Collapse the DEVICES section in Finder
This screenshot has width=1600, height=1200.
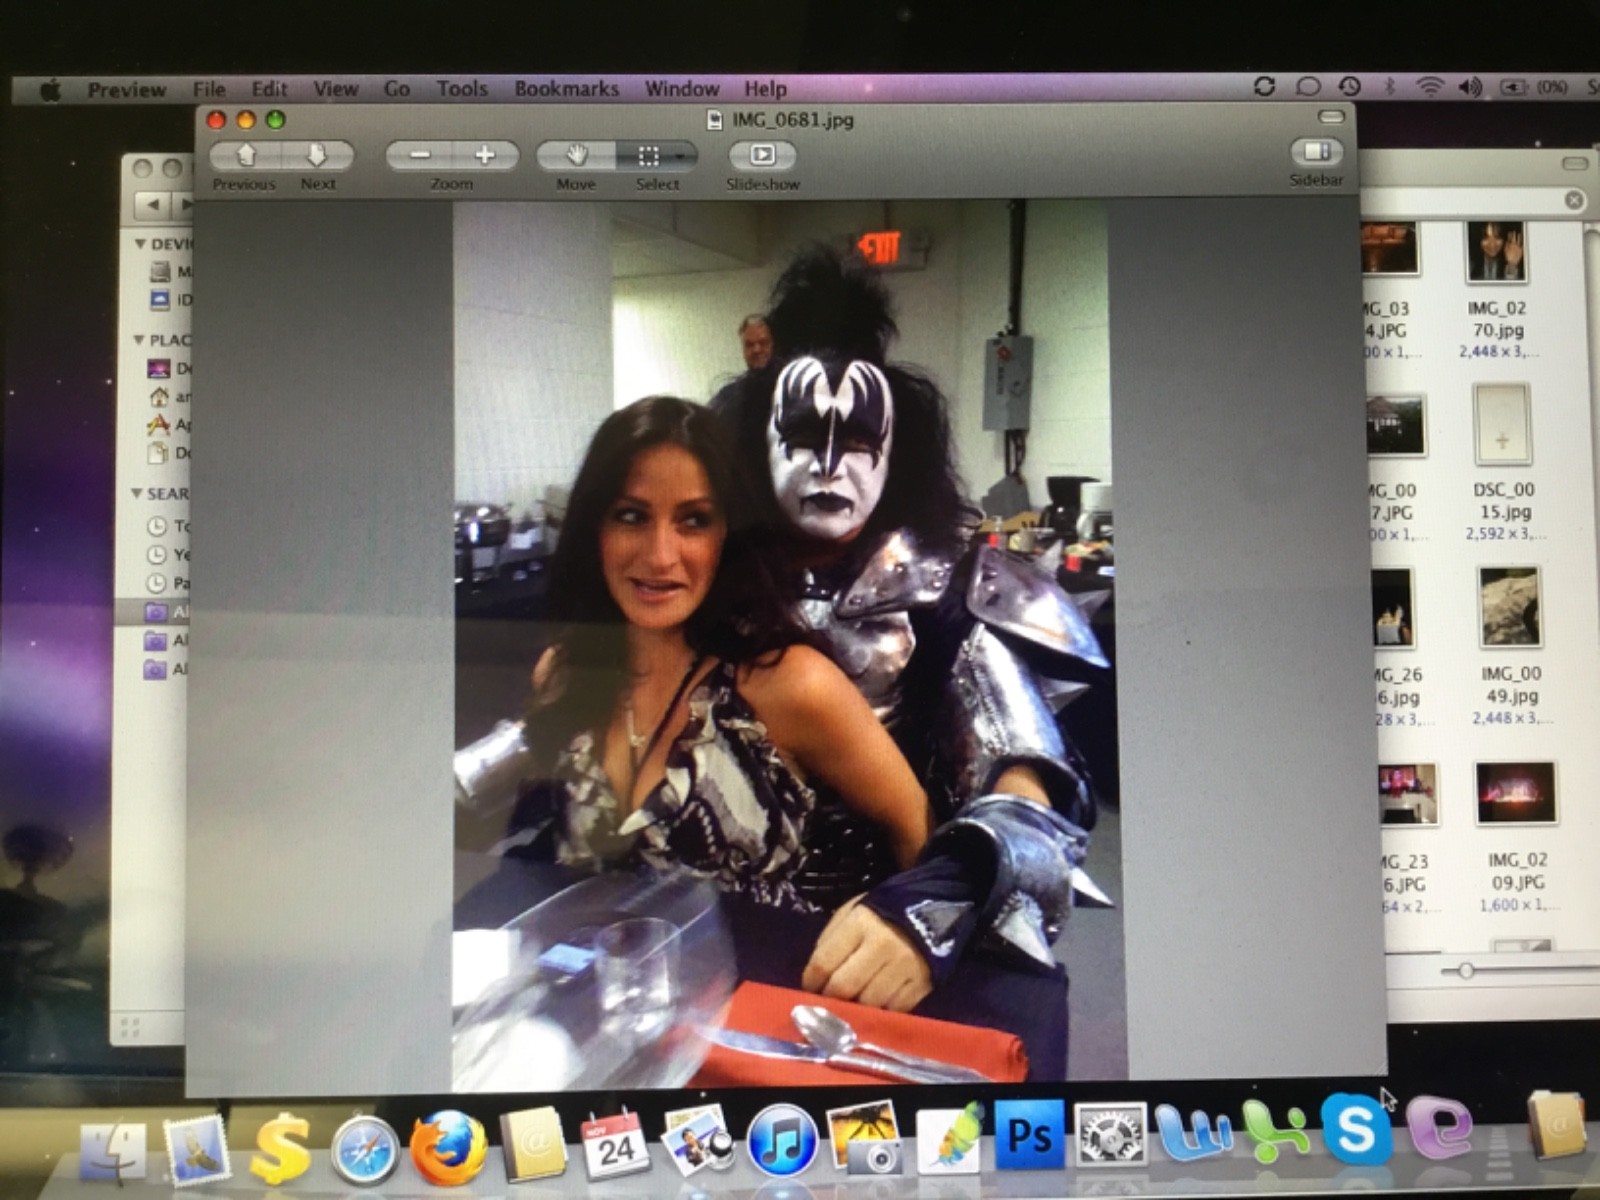(141, 244)
